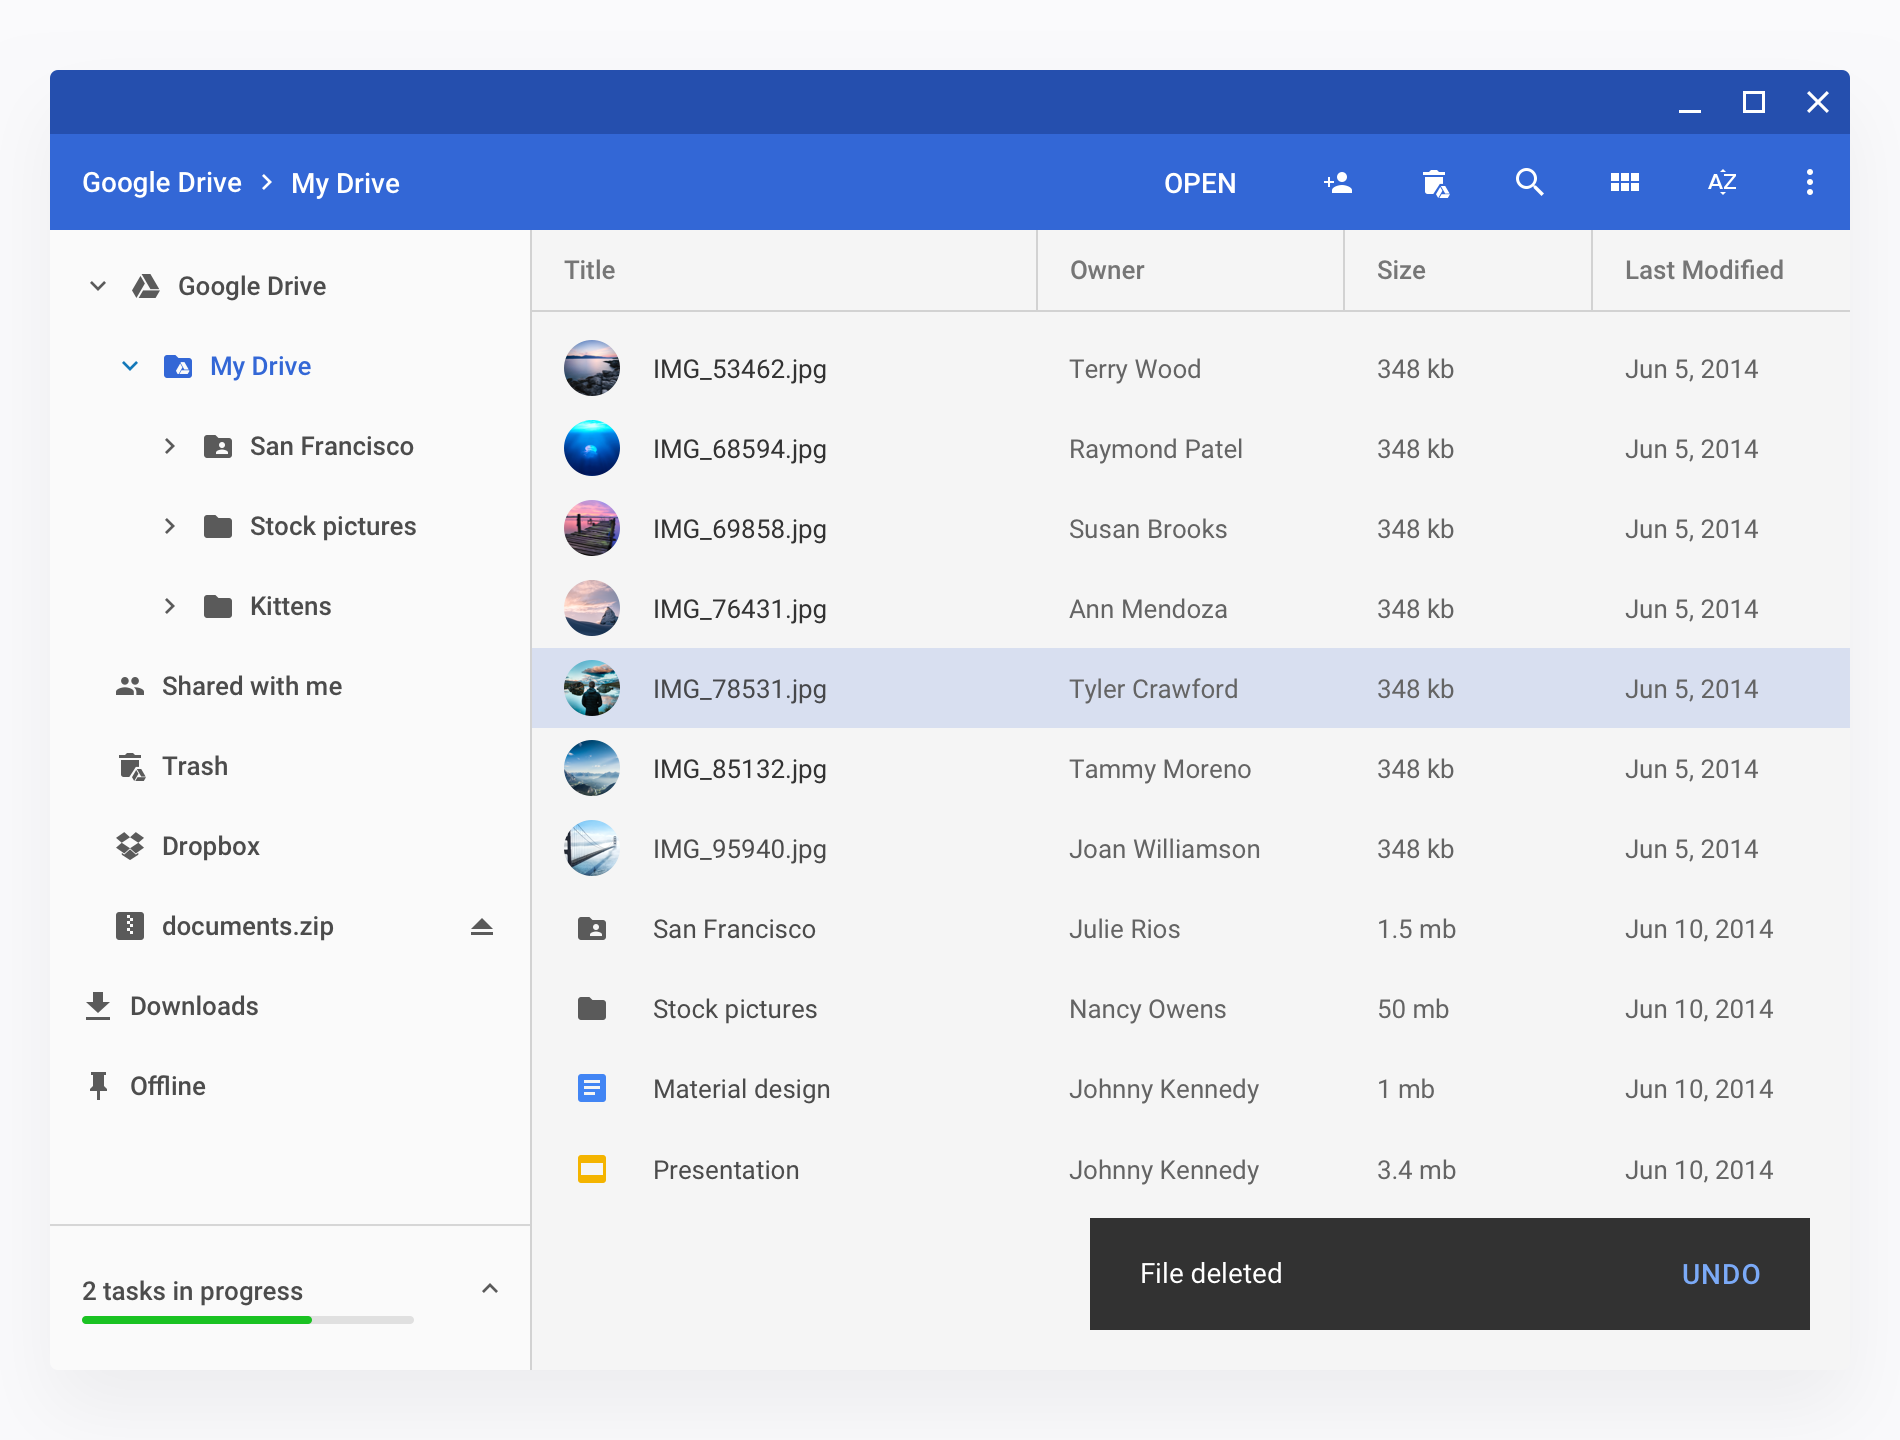This screenshot has width=1900, height=1440.
Task: Click the Presentation slides icon
Action: tap(592, 1169)
